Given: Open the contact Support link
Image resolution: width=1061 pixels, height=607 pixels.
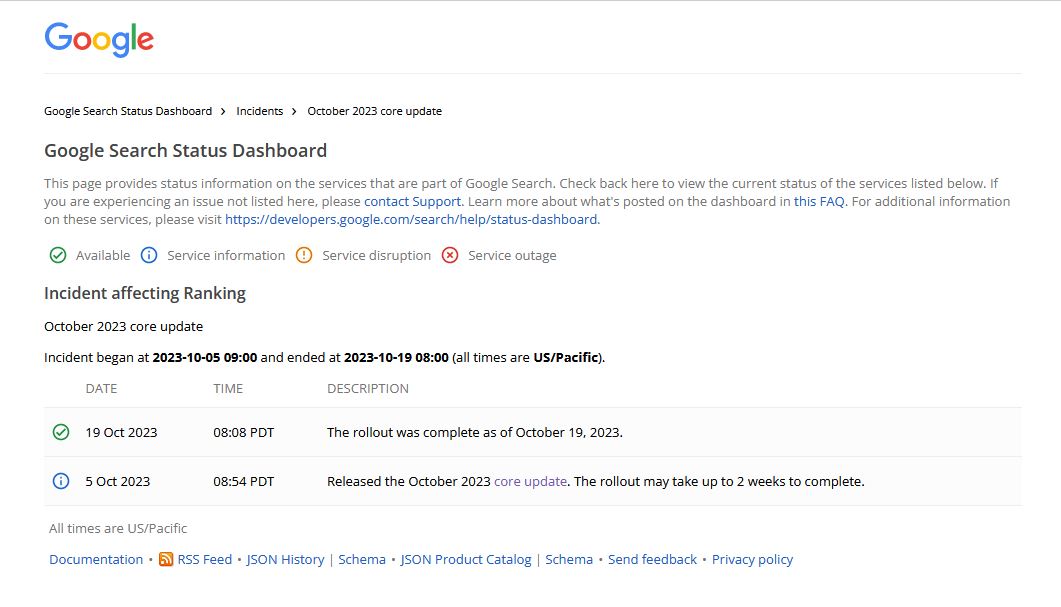Looking at the screenshot, I should (412, 201).
